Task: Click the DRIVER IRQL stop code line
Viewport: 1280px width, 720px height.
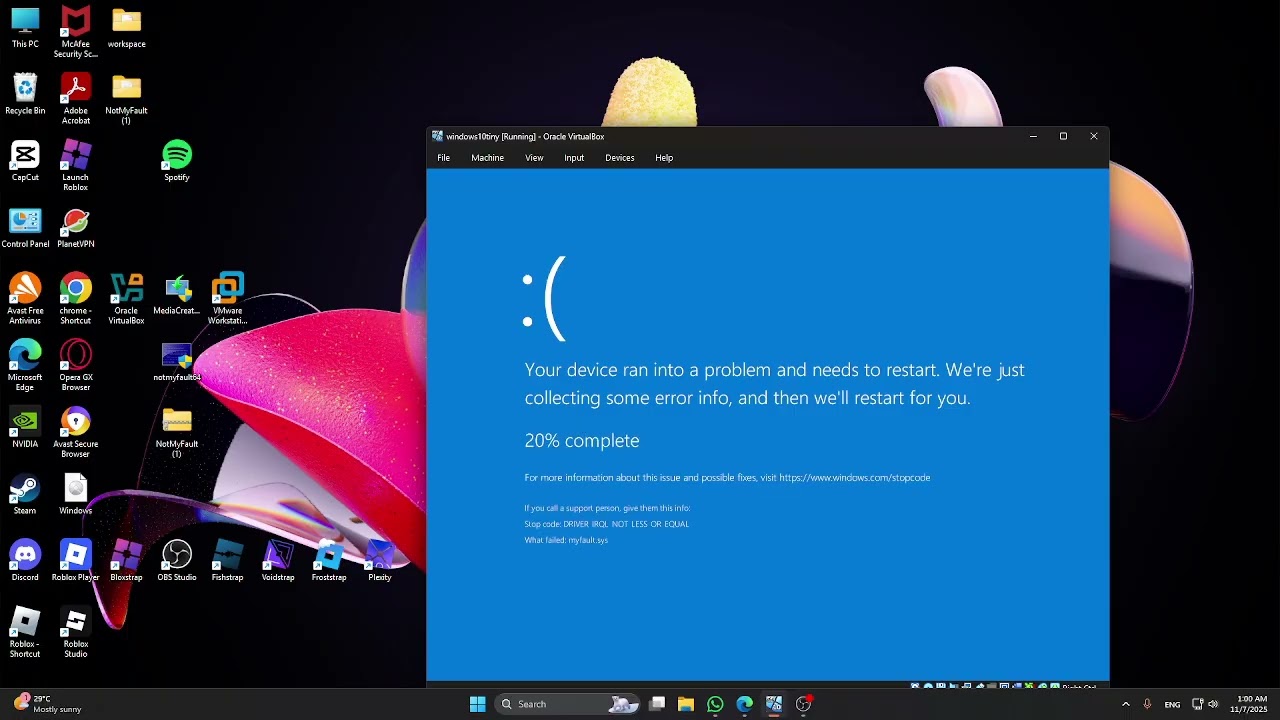Action: pyautogui.click(x=607, y=524)
